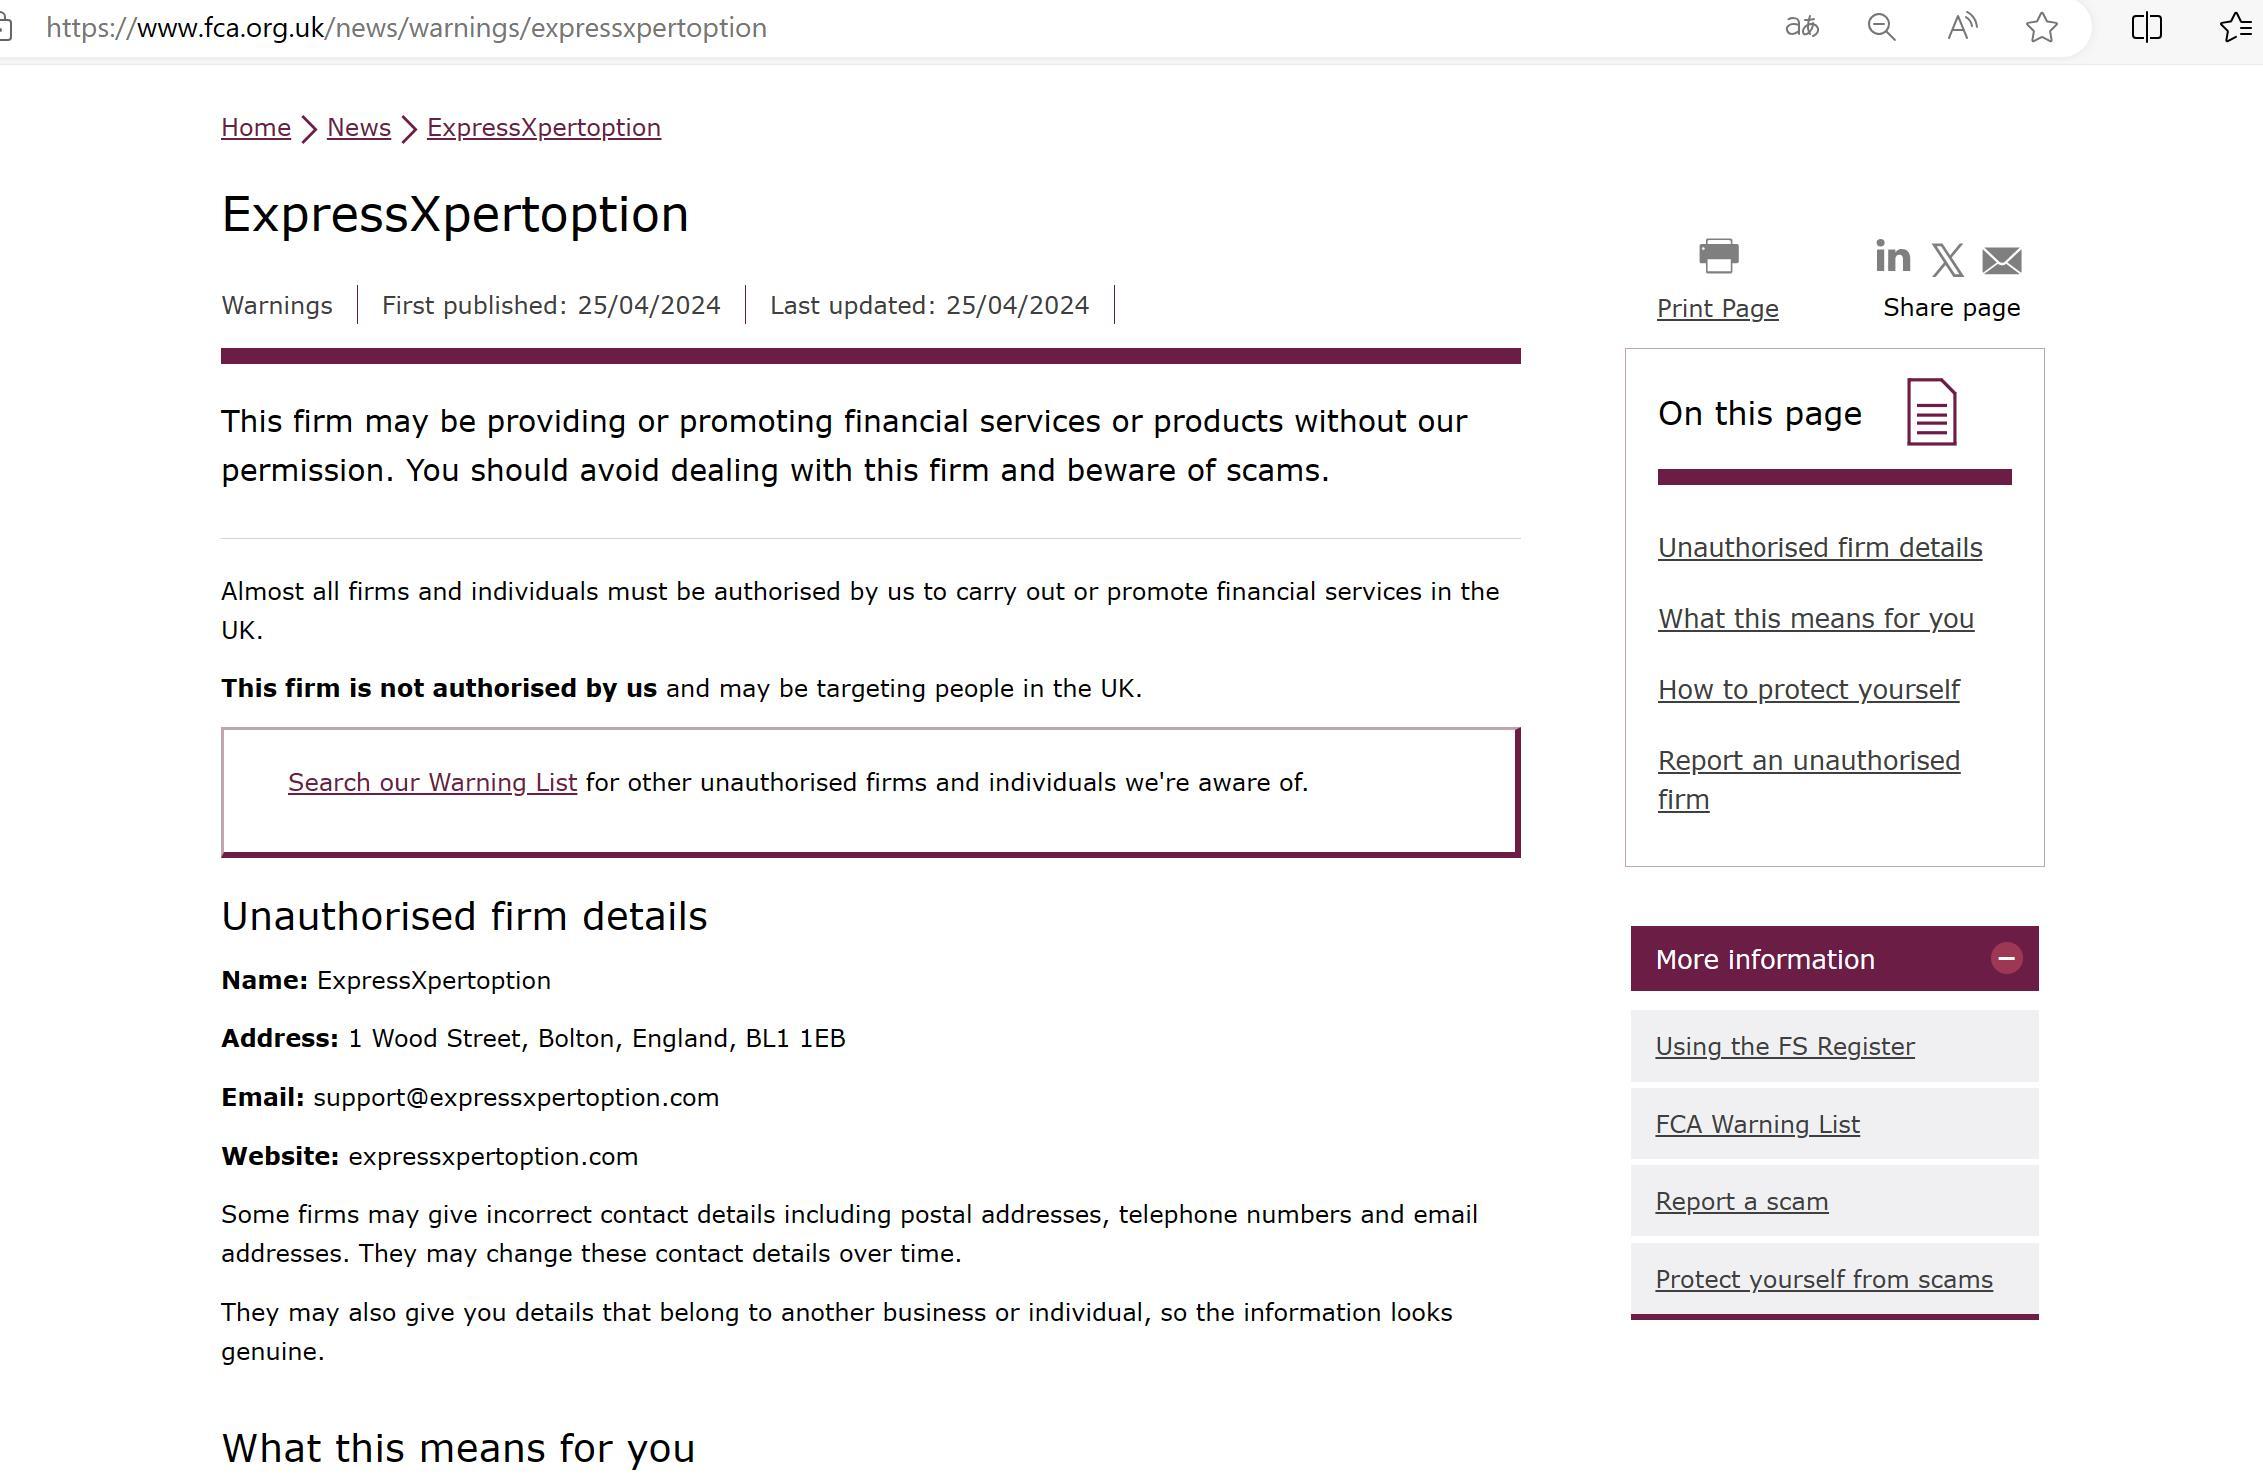Collapse the More information panel
This screenshot has height=1477, width=2263.
pyautogui.click(x=2005, y=958)
